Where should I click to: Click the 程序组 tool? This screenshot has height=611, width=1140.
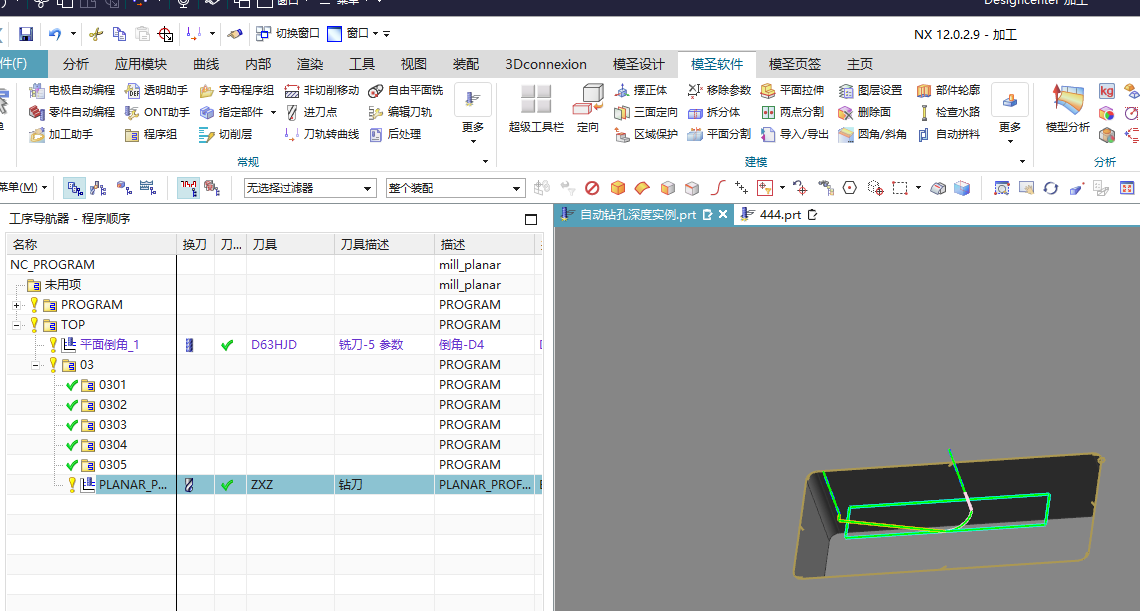tap(151, 135)
